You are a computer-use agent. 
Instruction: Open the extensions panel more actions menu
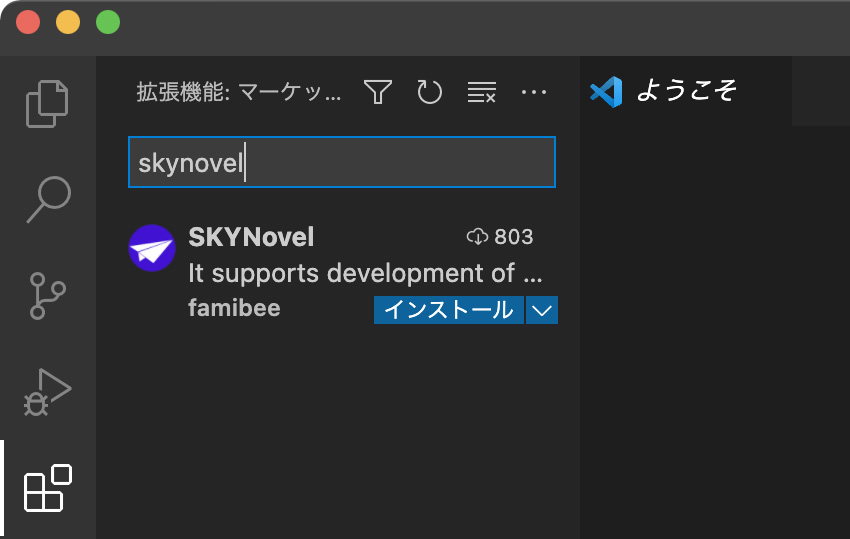point(534,92)
